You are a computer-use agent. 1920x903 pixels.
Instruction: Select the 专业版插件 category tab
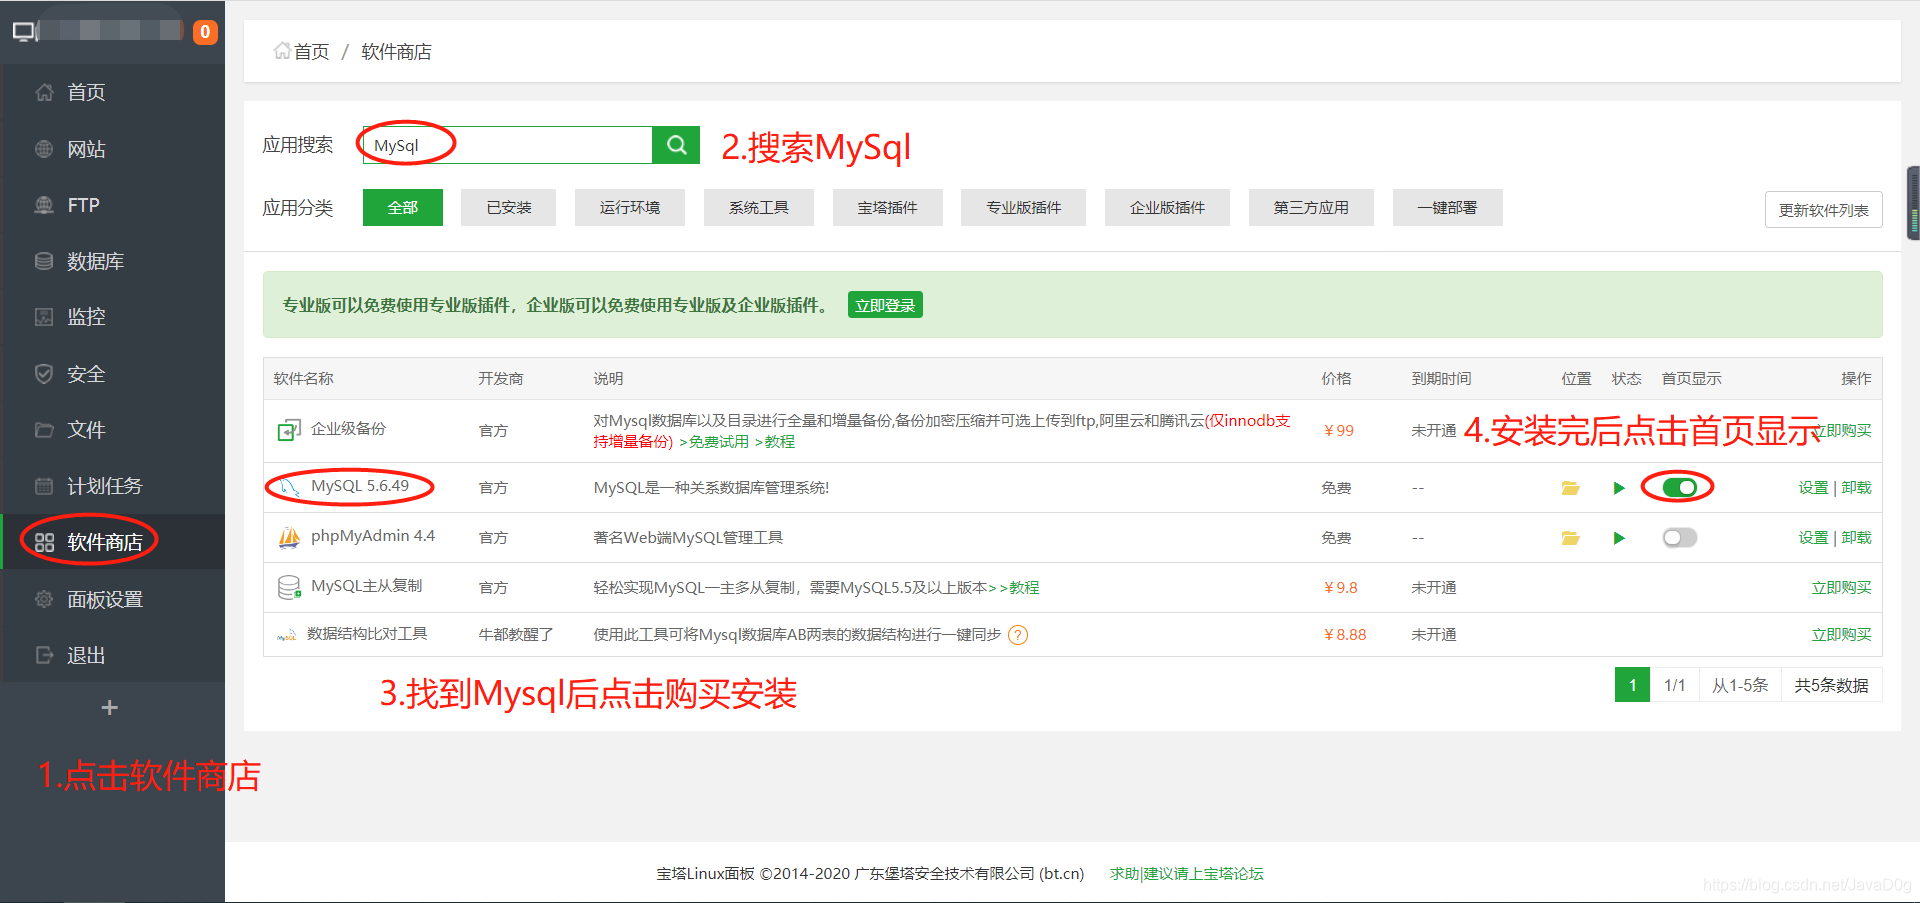[x=1023, y=207]
